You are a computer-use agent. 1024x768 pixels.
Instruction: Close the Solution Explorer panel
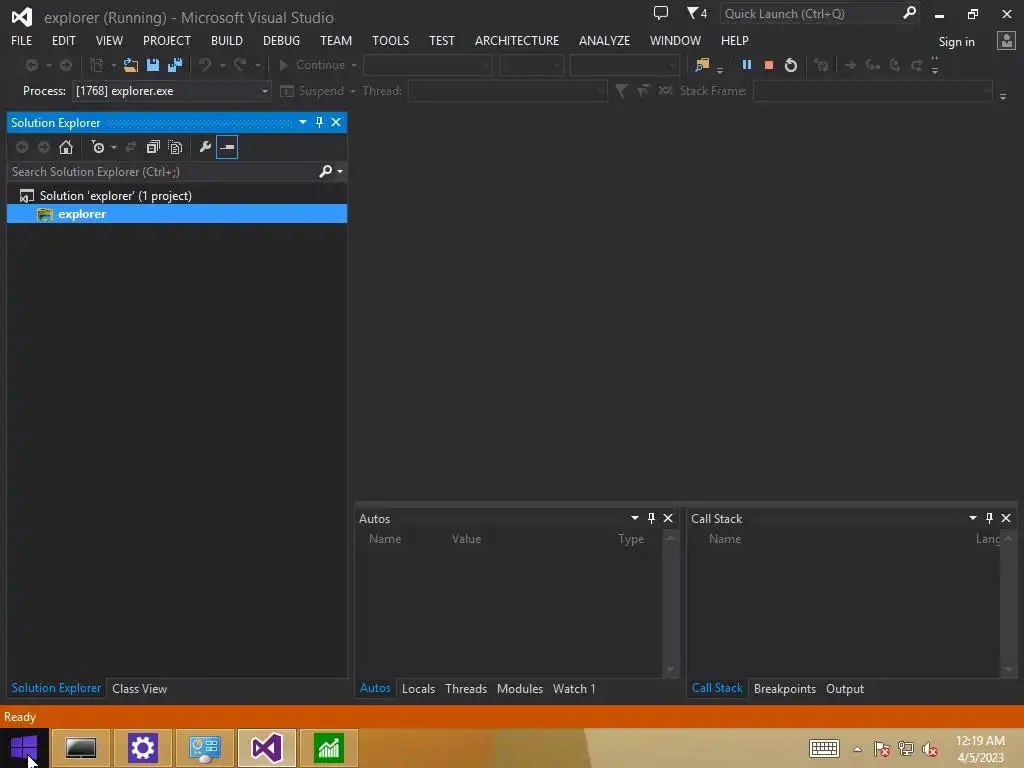pyautogui.click(x=336, y=122)
